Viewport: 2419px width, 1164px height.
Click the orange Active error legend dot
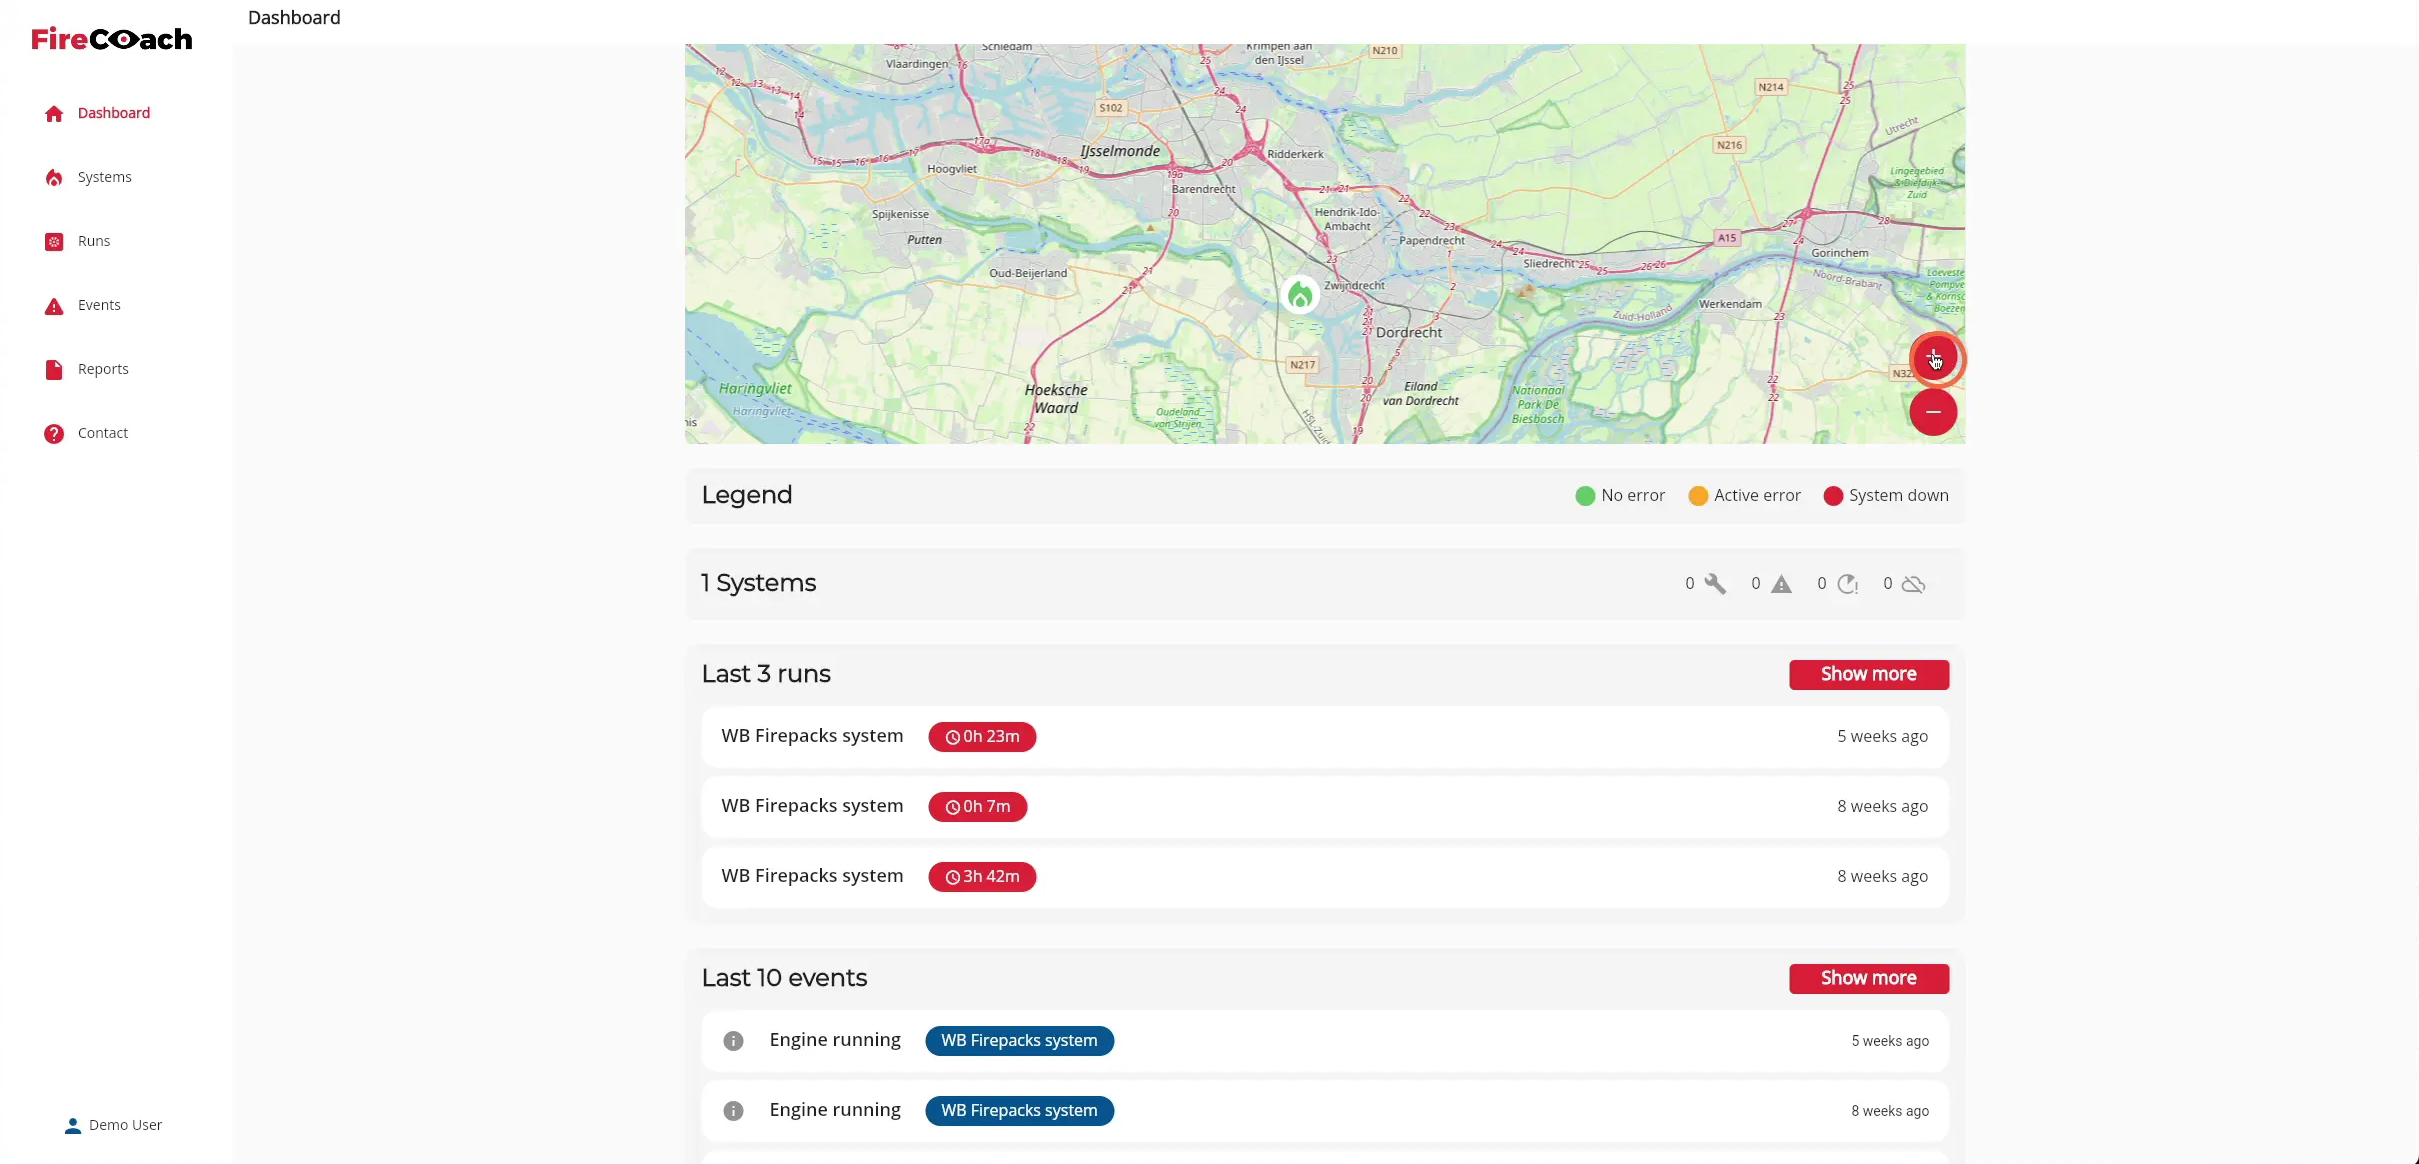pyautogui.click(x=1698, y=496)
